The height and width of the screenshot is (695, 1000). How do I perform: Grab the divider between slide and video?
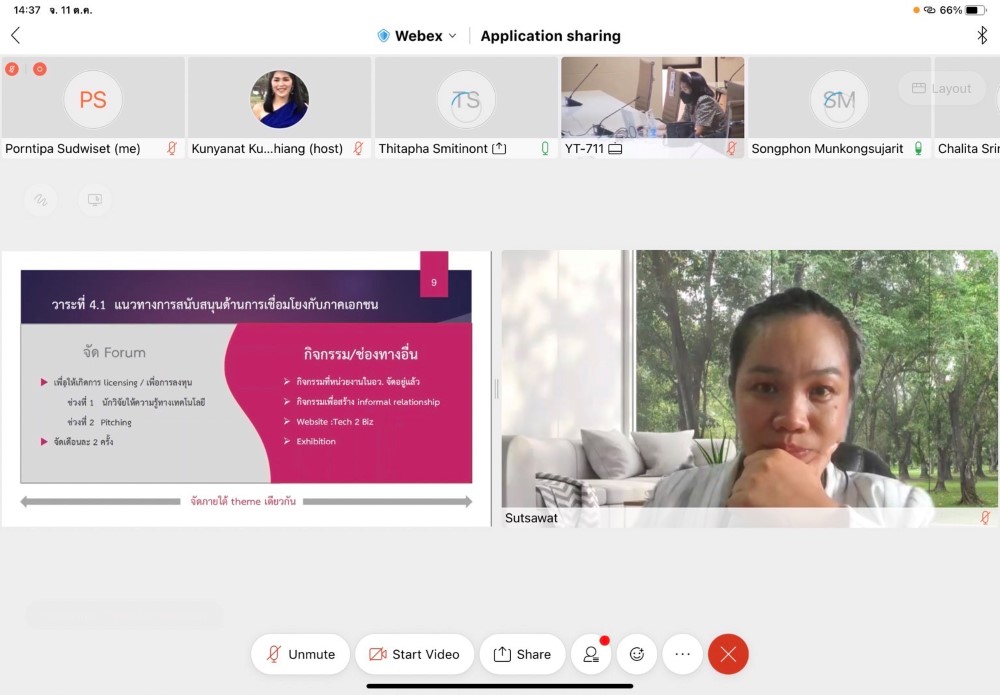(x=496, y=388)
